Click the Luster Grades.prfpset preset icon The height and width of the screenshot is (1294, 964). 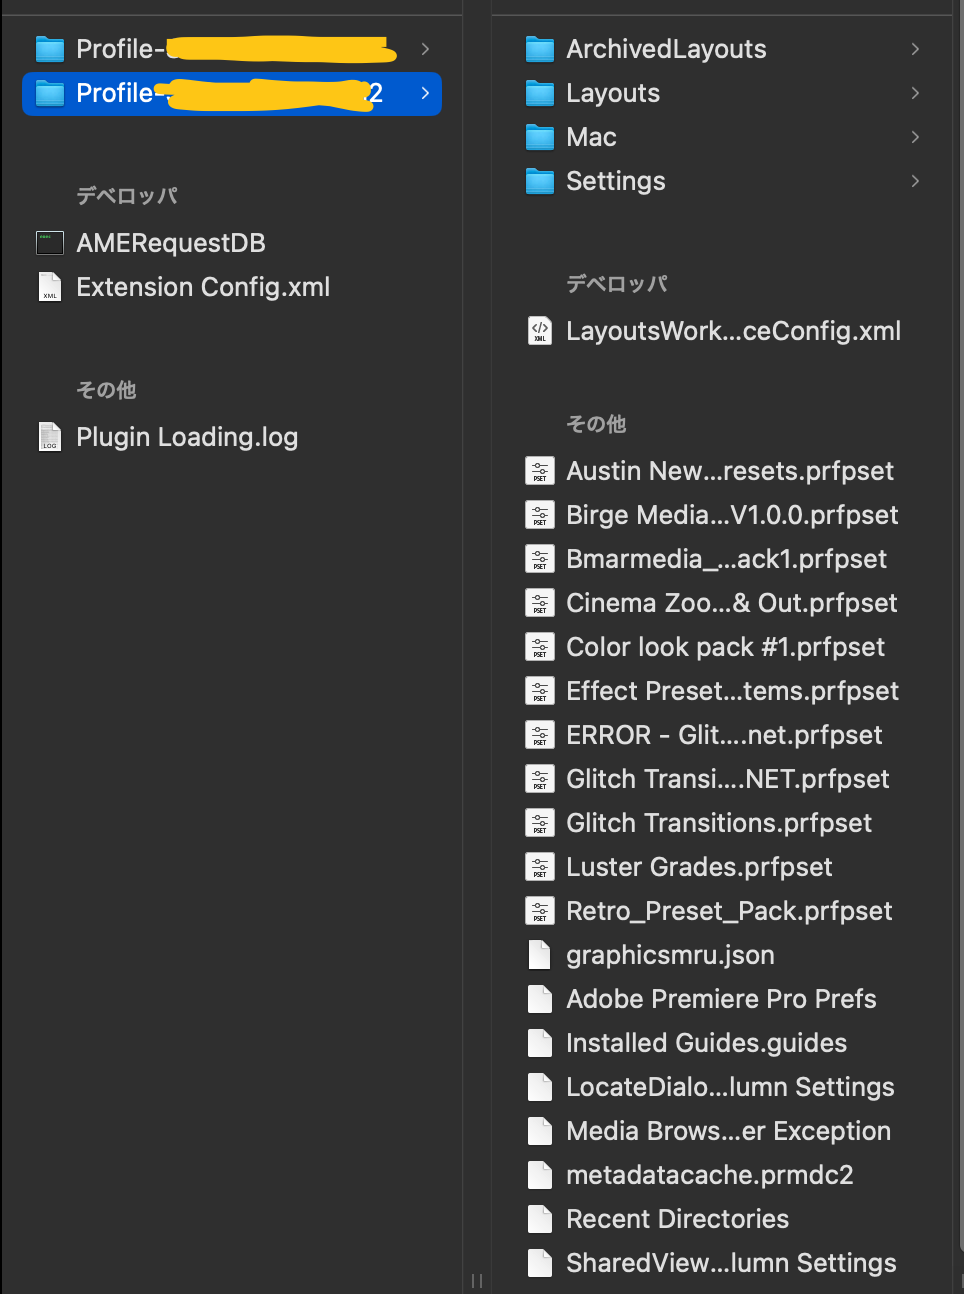(x=540, y=867)
